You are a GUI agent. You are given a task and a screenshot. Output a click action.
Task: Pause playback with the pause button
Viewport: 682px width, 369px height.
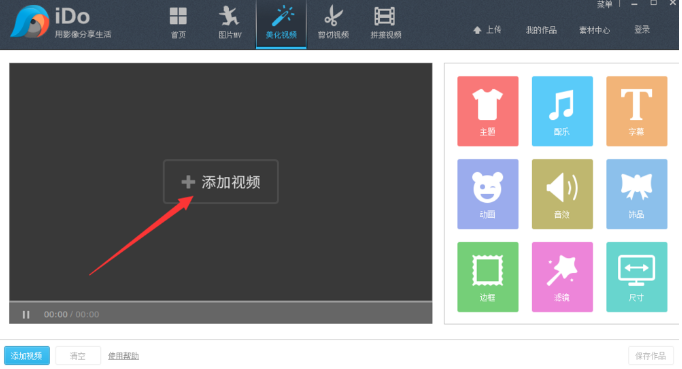(x=26, y=314)
